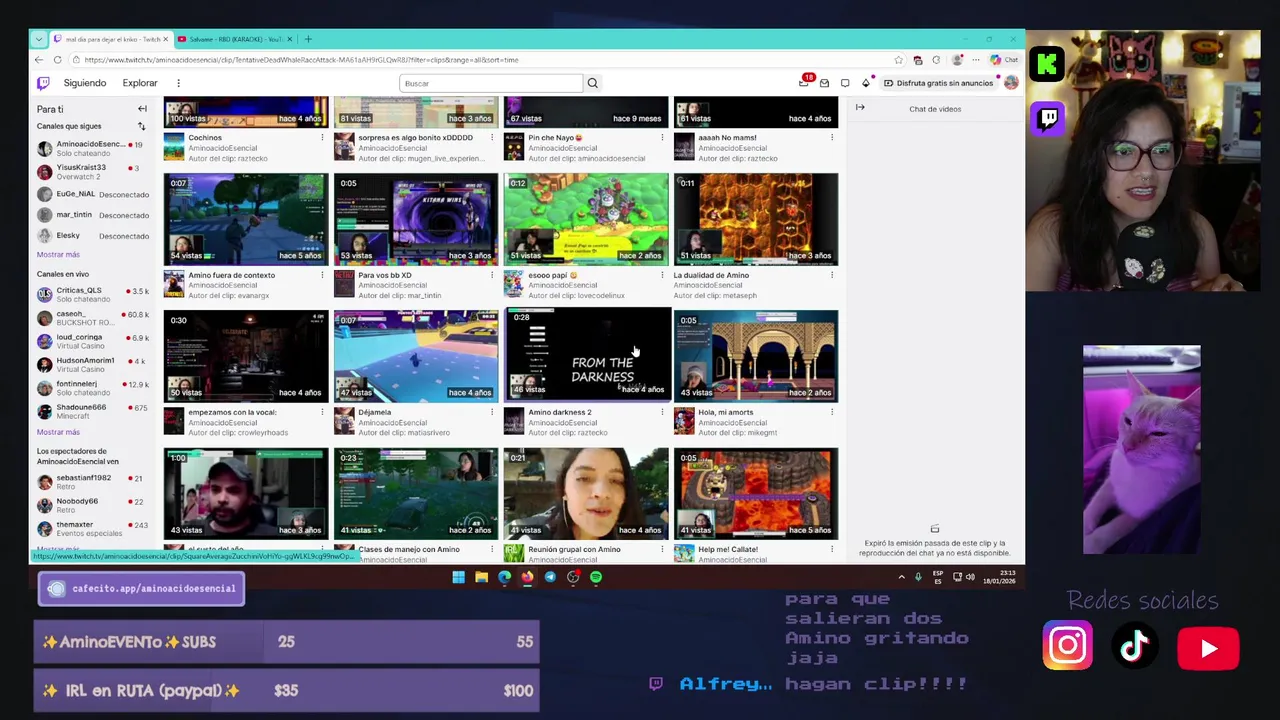The height and width of the screenshot is (720, 1280).
Task: Open sebastianf1982 recommended channel
Action: [92, 482]
